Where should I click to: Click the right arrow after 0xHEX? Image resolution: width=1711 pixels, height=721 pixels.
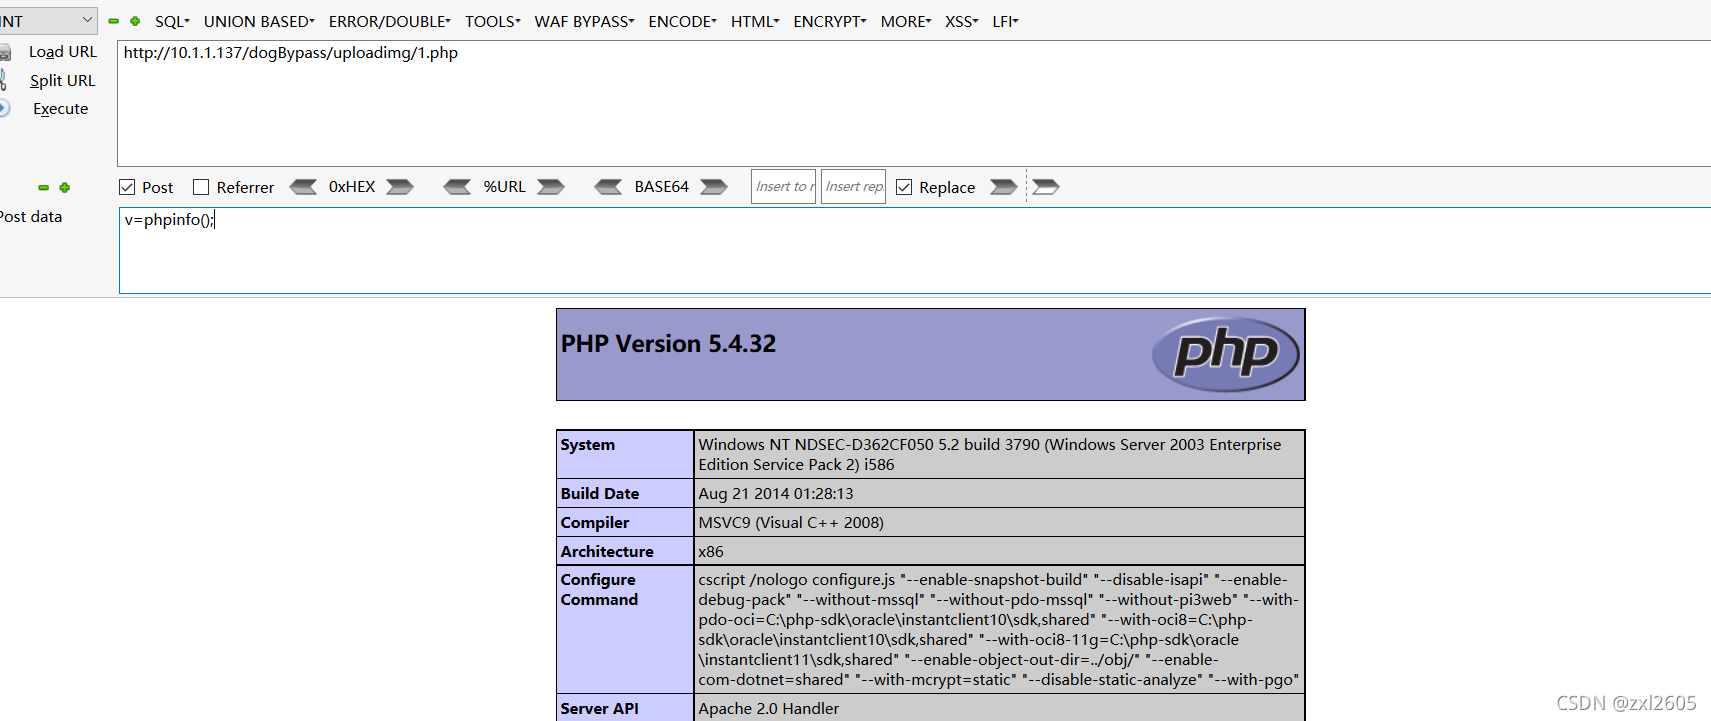(400, 187)
